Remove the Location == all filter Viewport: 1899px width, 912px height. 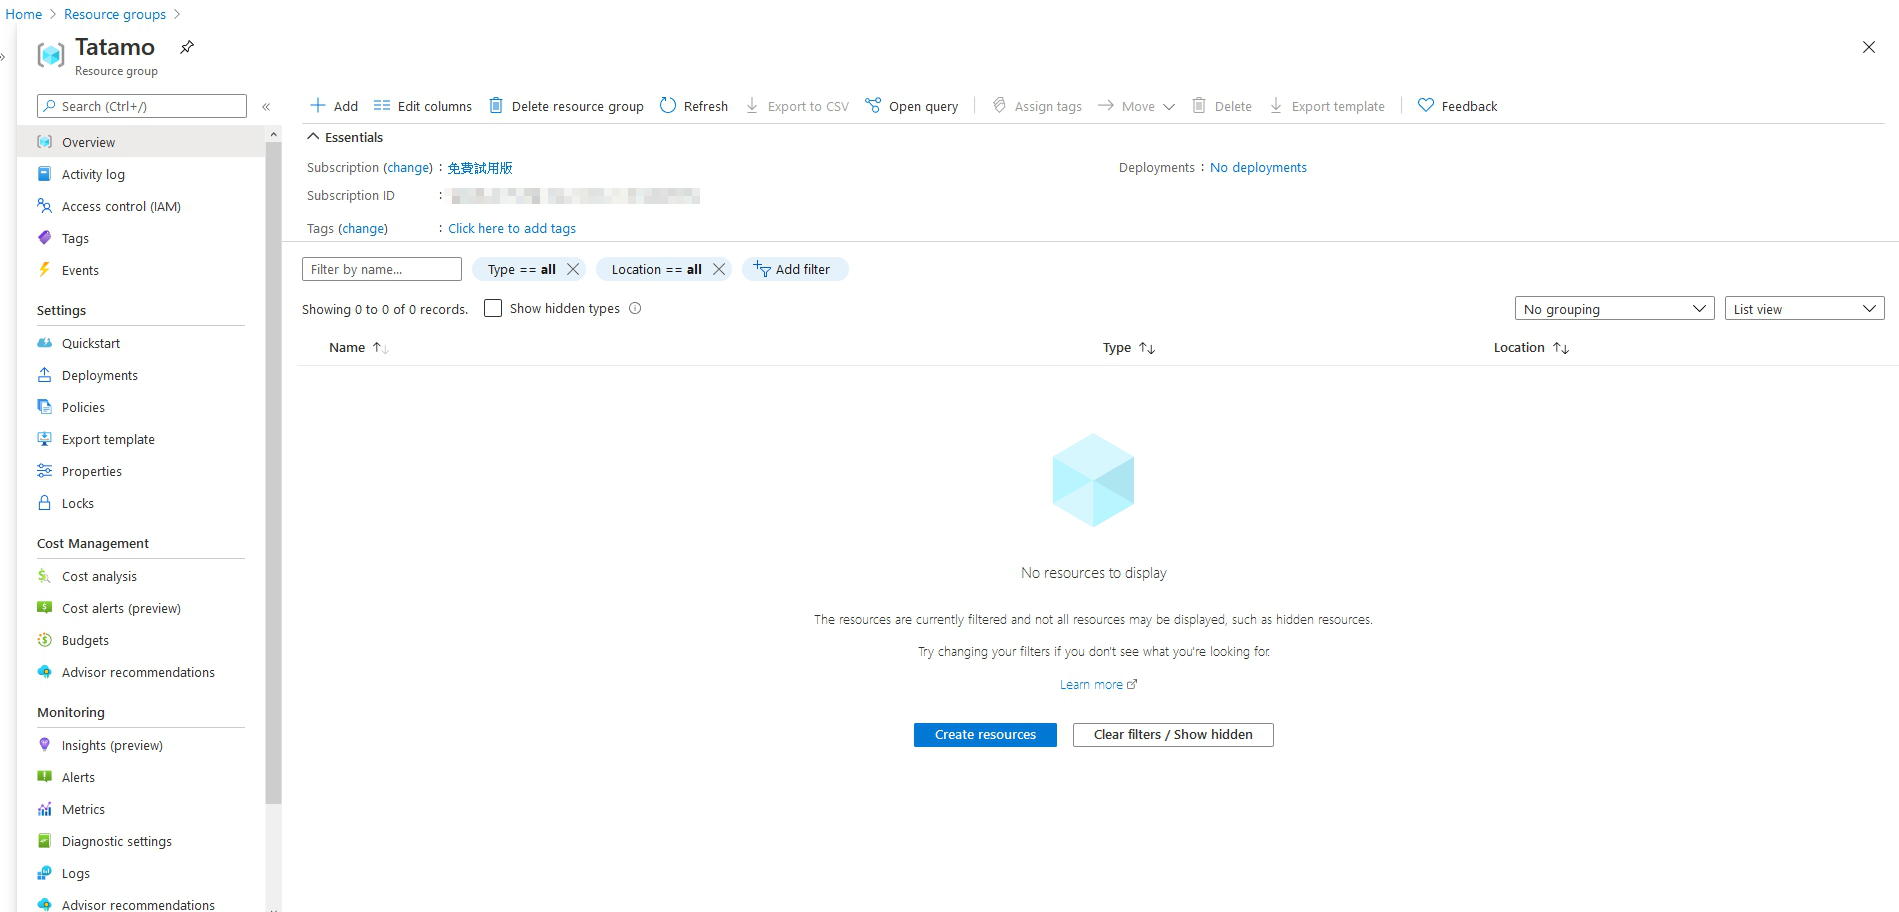click(719, 269)
